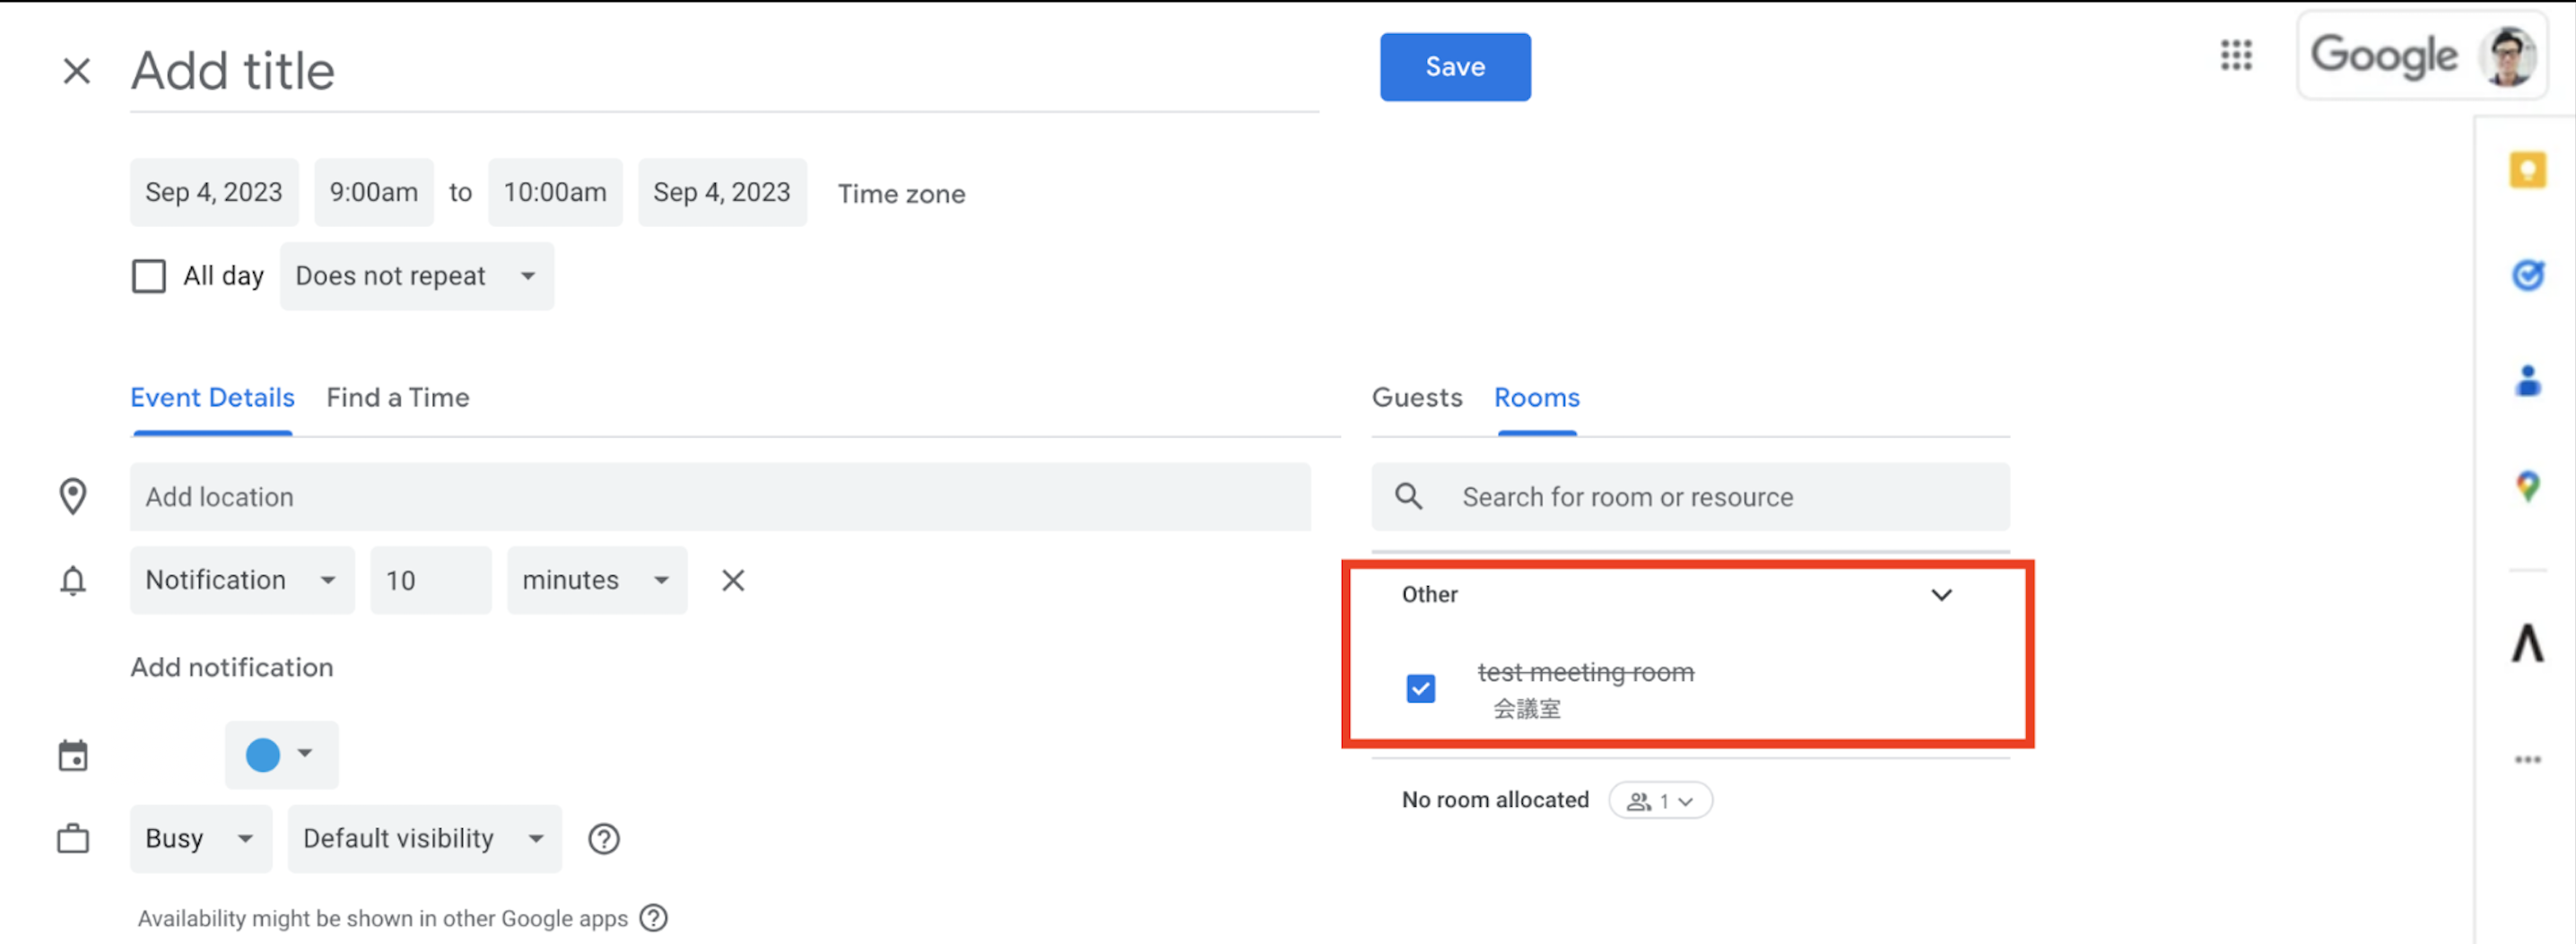Open the event color picker
This screenshot has height=944, width=2576.
click(280, 755)
